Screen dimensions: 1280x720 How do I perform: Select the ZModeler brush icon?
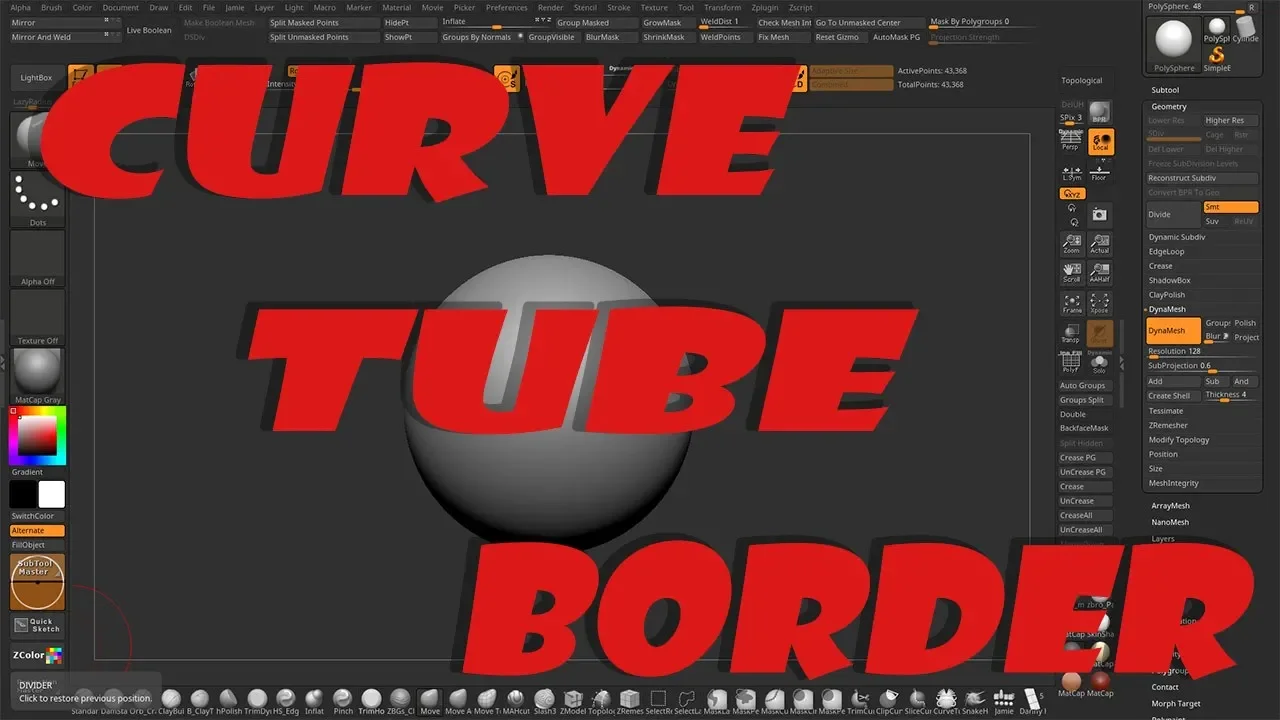coord(573,702)
